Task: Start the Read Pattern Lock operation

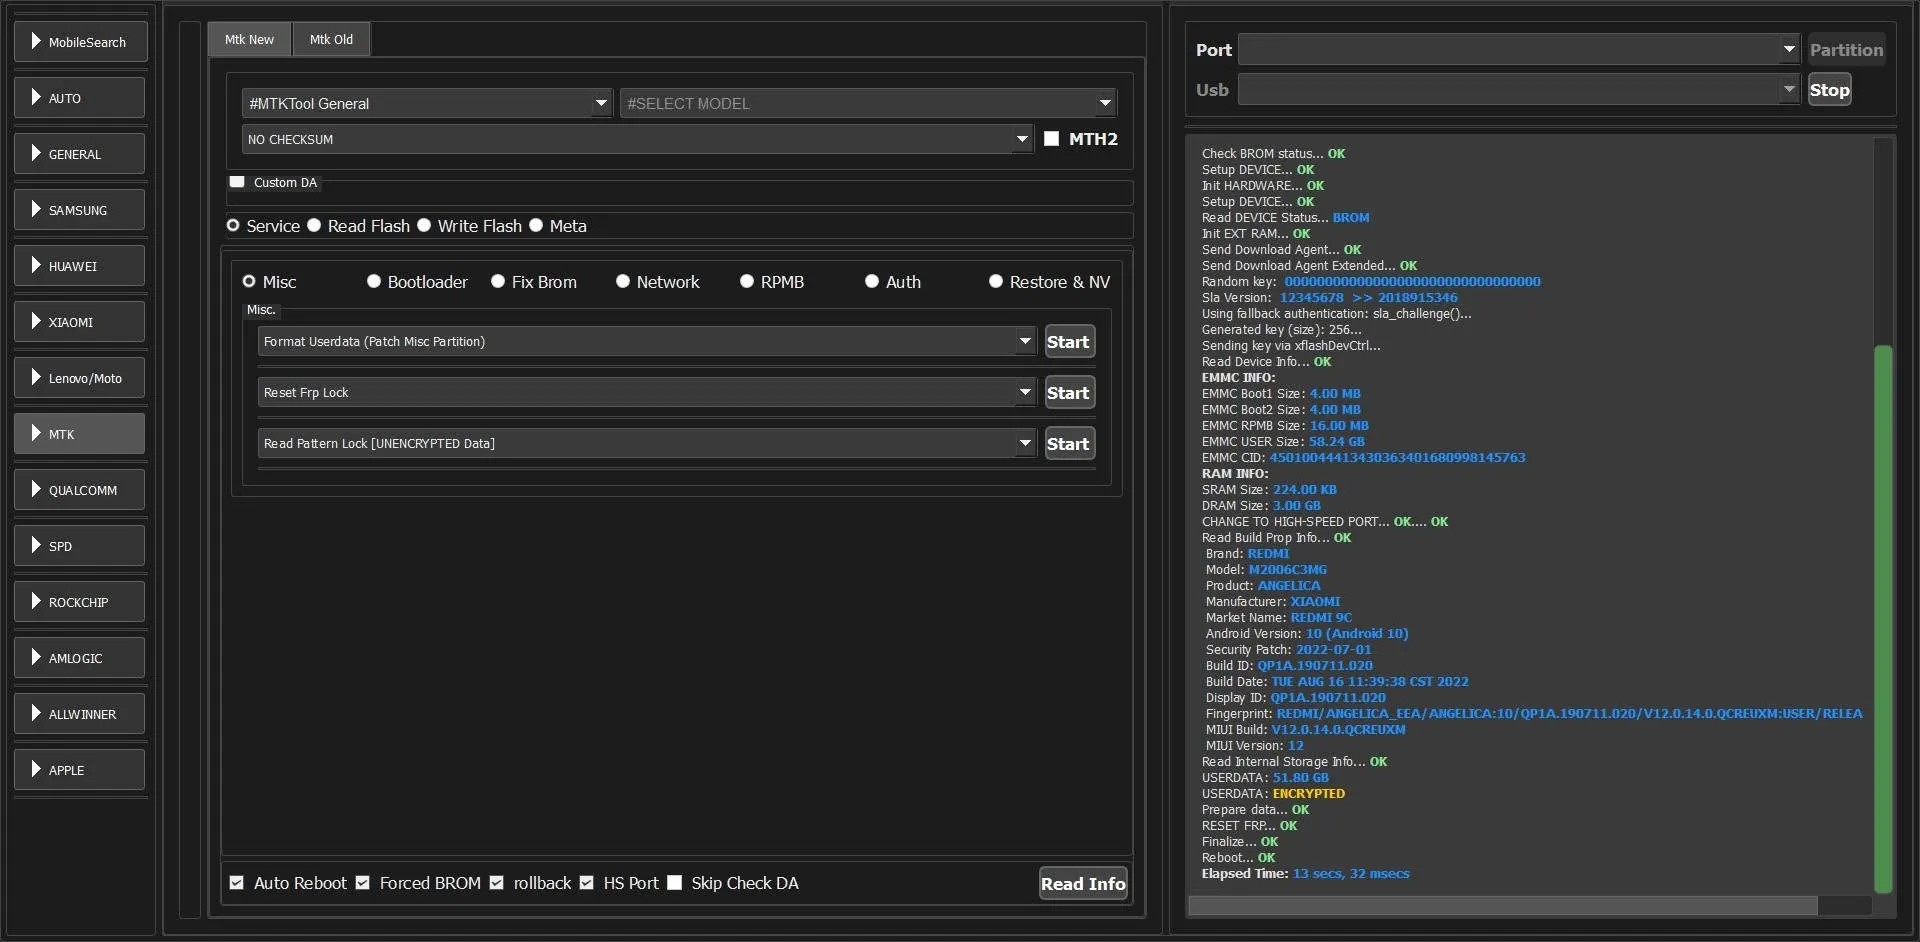Action: click(1069, 444)
